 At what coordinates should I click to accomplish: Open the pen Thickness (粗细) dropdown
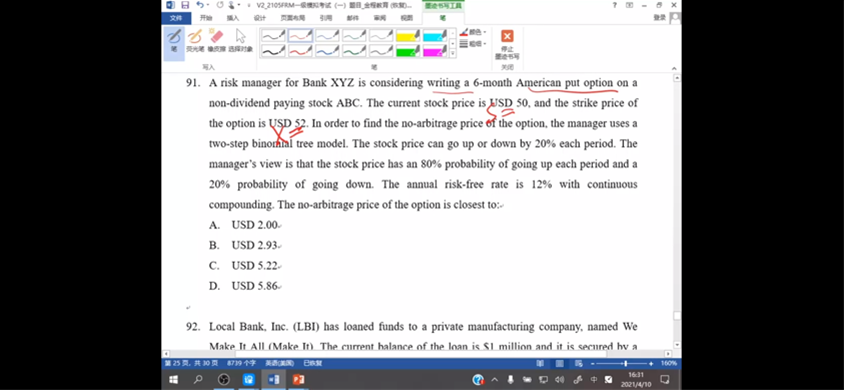coord(473,44)
